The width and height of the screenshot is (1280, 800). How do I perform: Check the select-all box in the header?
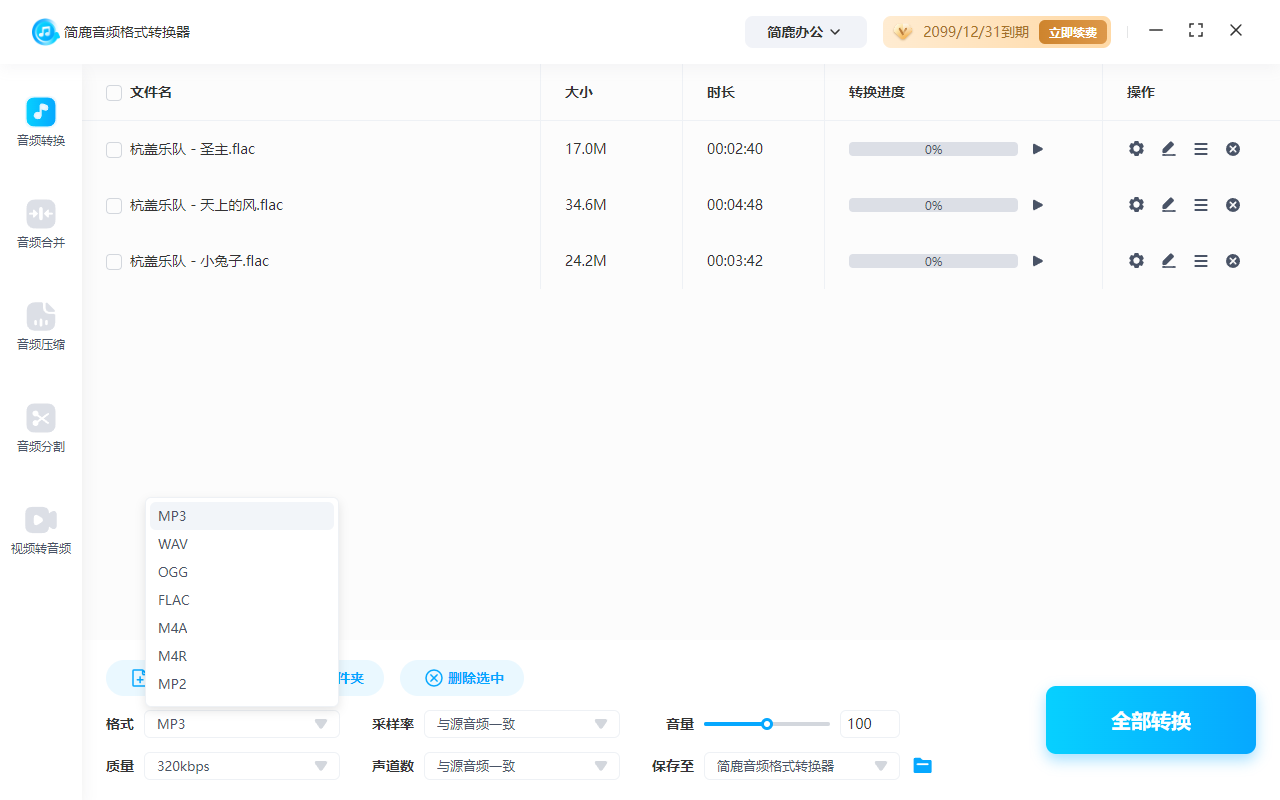pos(113,92)
